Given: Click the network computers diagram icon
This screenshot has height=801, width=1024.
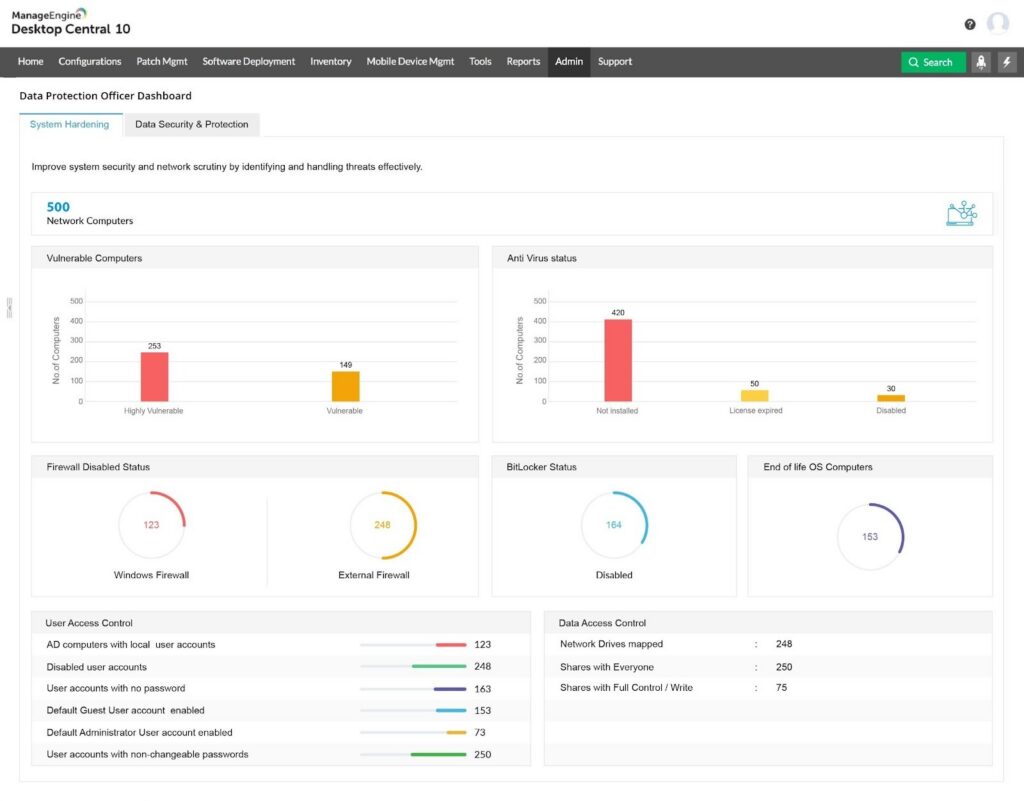Looking at the screenshot, I should tap(961, 213).
